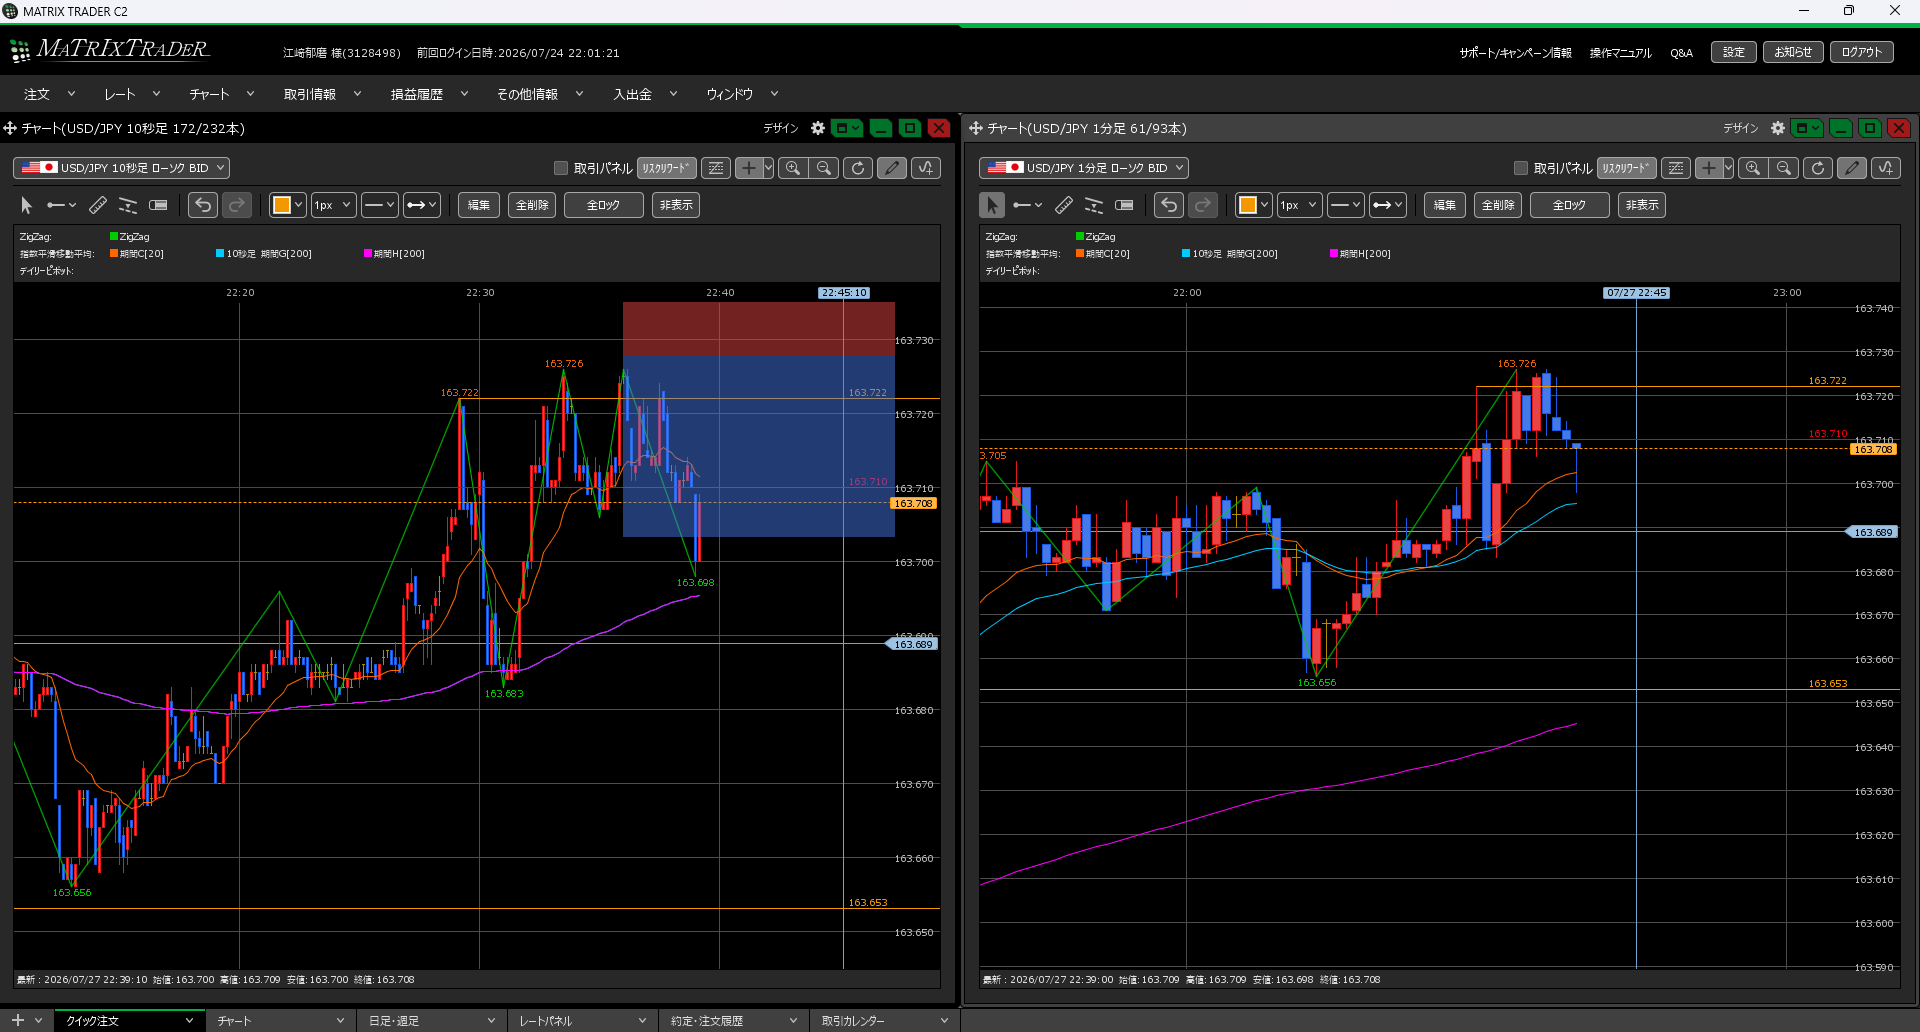Refresh the 1分足 chart
Screen dimensions: 1920x1032
[x=1818, y=168]
